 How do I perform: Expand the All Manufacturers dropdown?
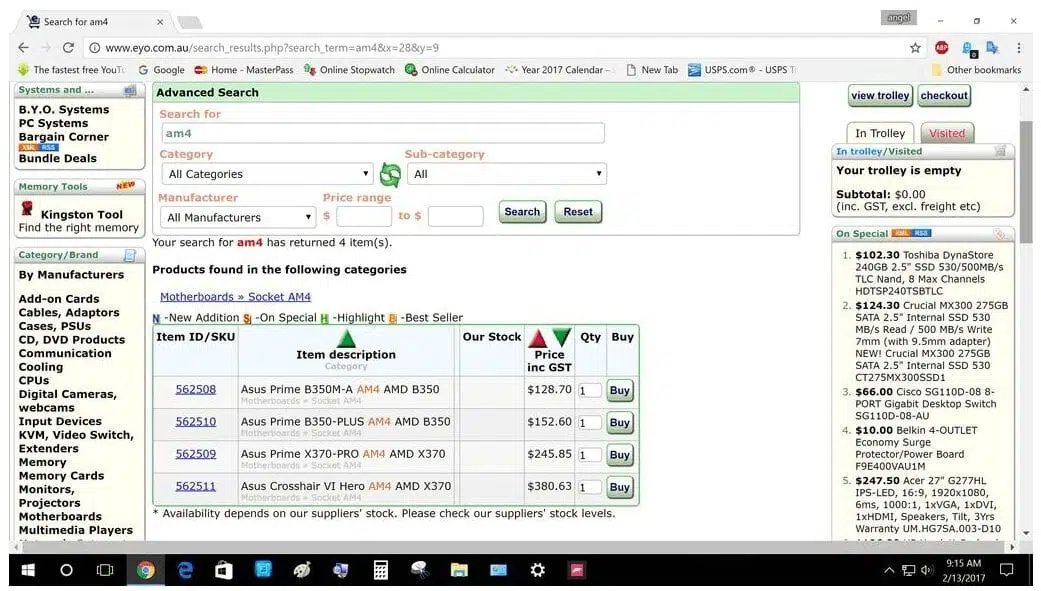[238, 217]
